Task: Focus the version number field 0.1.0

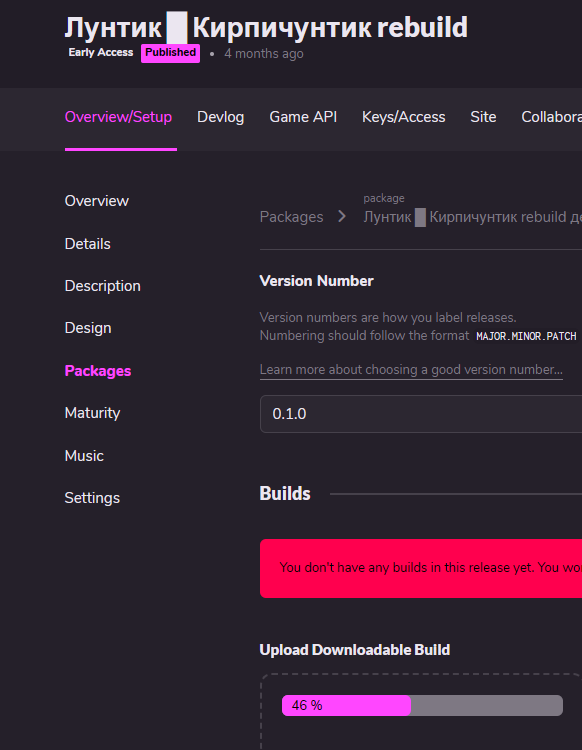Action: [421, 414]
